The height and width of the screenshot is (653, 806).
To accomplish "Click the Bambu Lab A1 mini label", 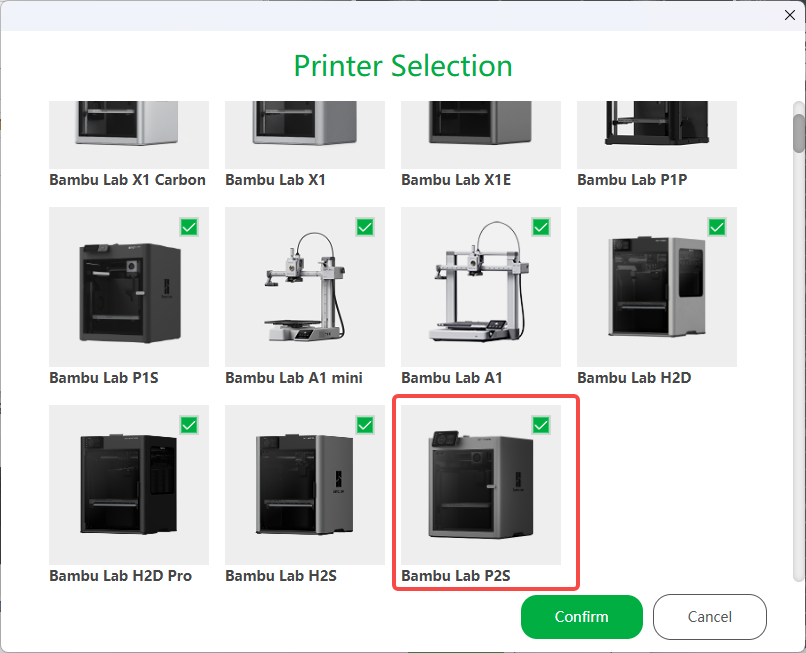I will pyautogui.click(x=294, y=378).
